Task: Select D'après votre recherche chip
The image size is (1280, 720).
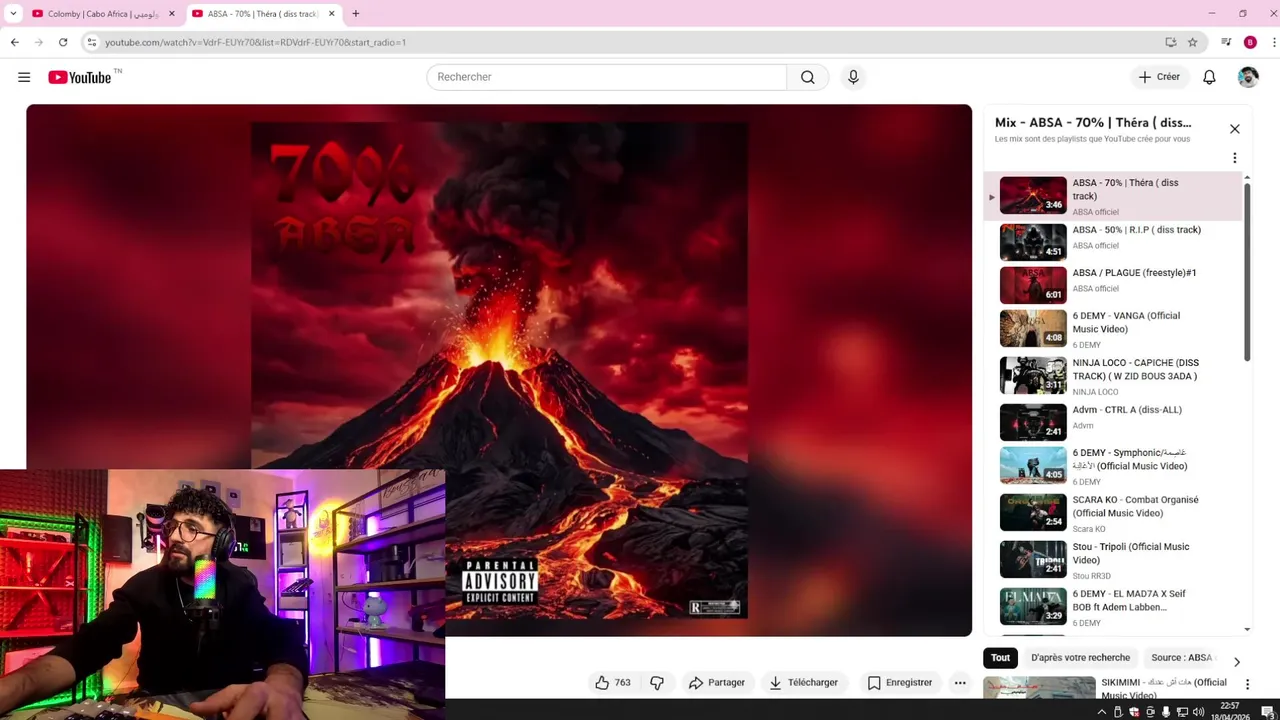Action: (x=1080, y=658)
